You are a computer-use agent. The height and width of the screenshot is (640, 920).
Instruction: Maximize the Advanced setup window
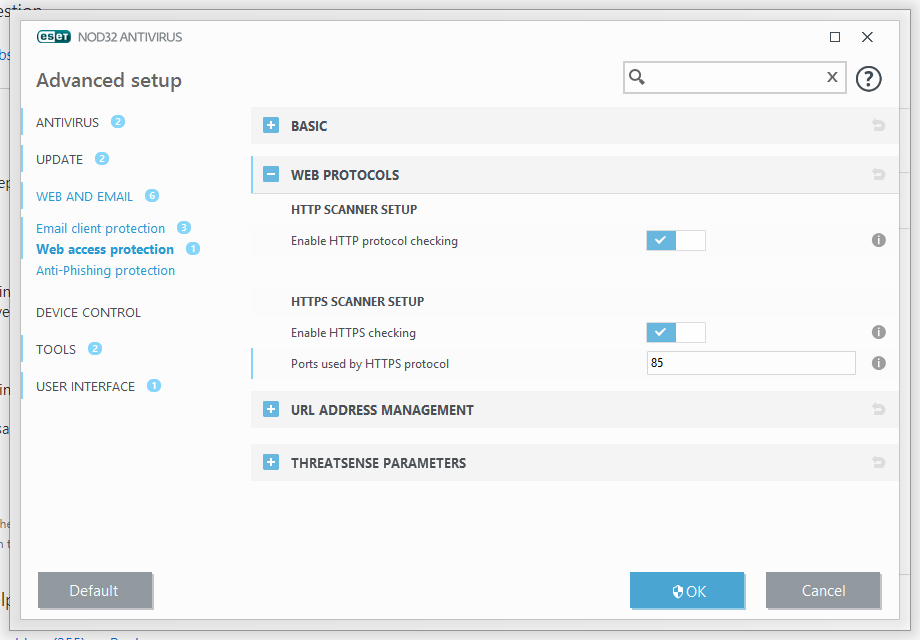[x=835, y=37]
